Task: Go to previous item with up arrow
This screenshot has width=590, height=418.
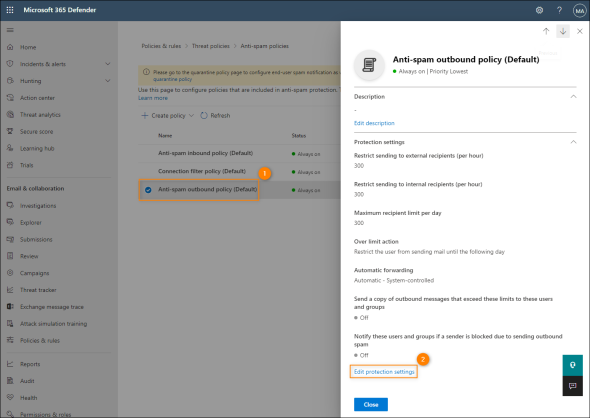Action: [546, 31]
